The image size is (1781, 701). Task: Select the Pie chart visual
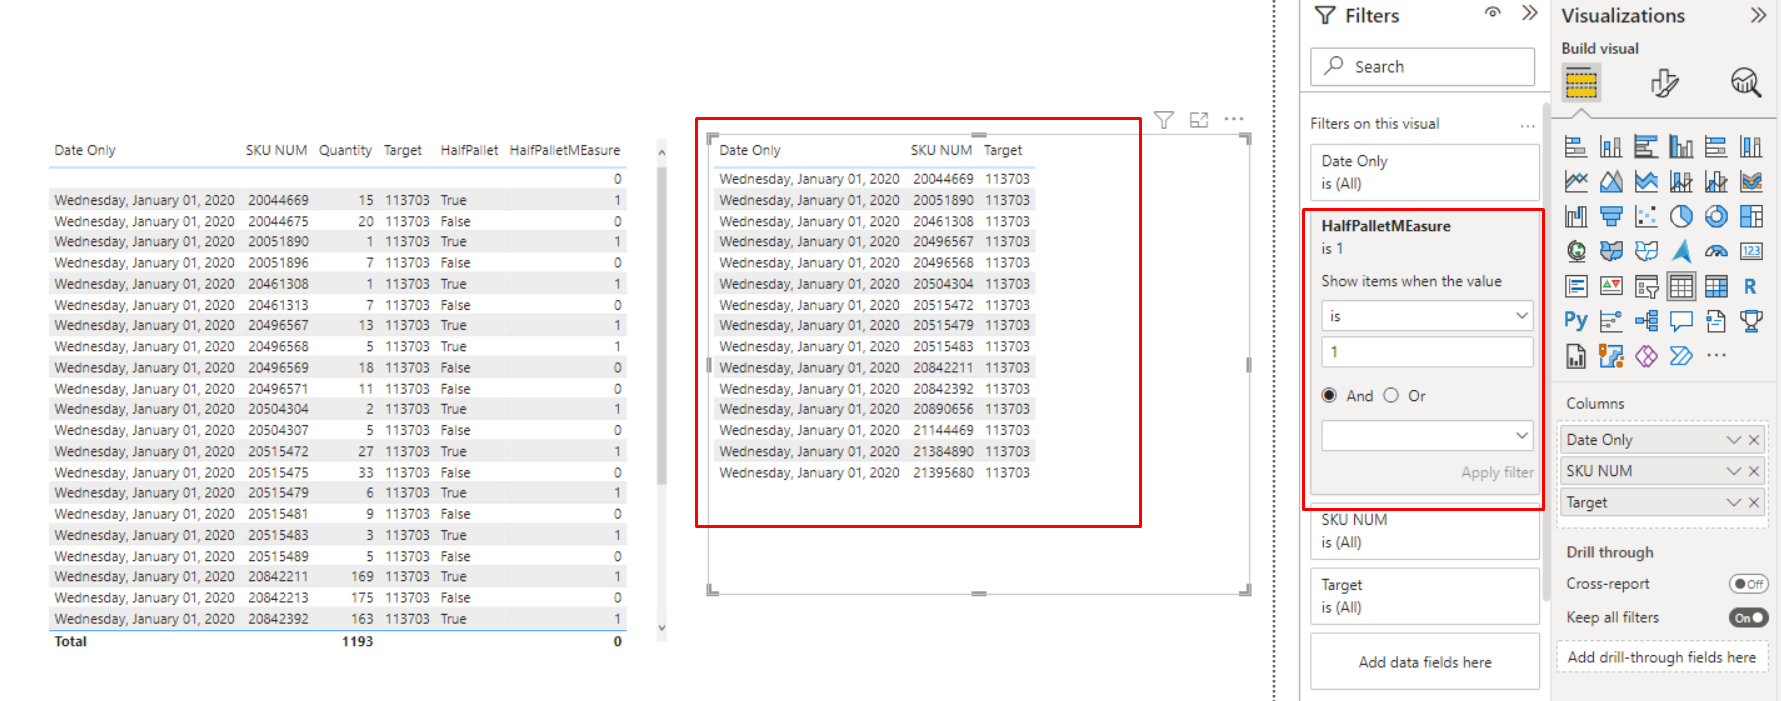[x=1681, y=216]
